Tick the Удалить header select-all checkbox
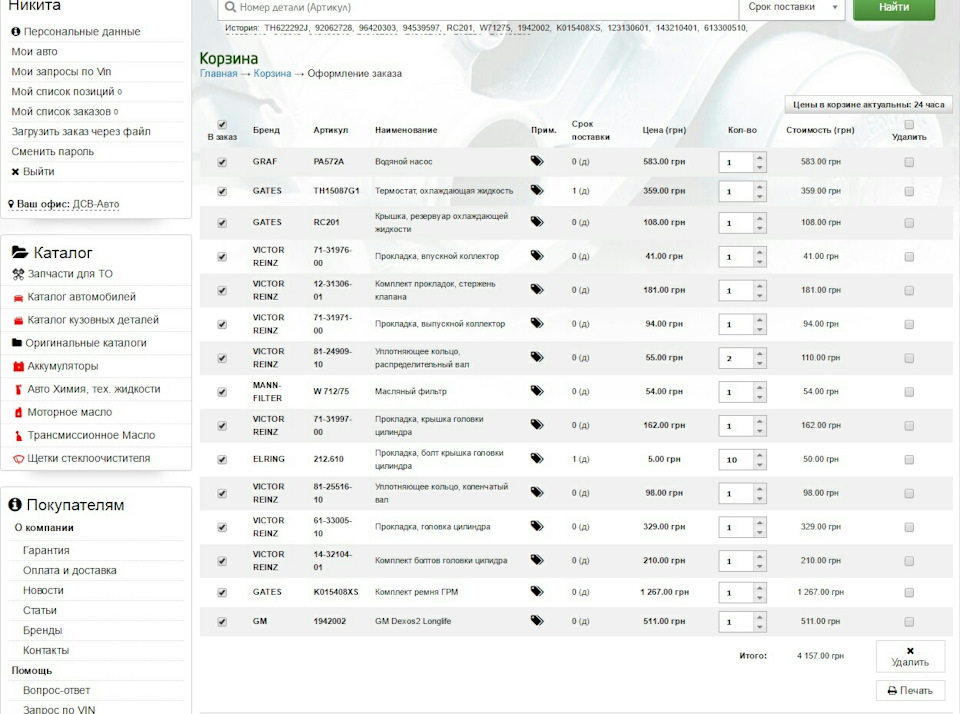Viewport: 960px width, 714px height. pyautogui.click(x=909, y=124)
